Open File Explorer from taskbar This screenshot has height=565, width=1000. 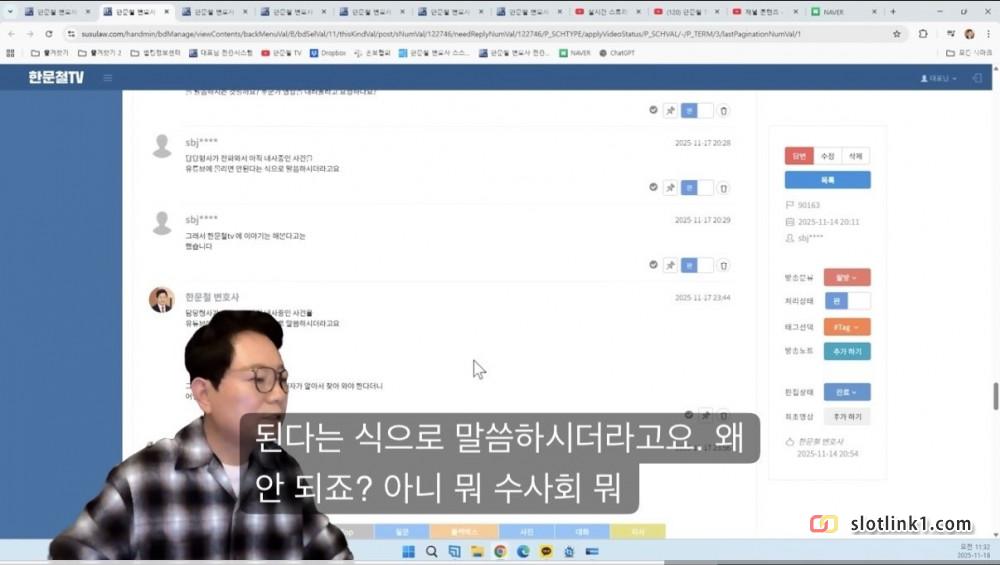click(477, 551)
